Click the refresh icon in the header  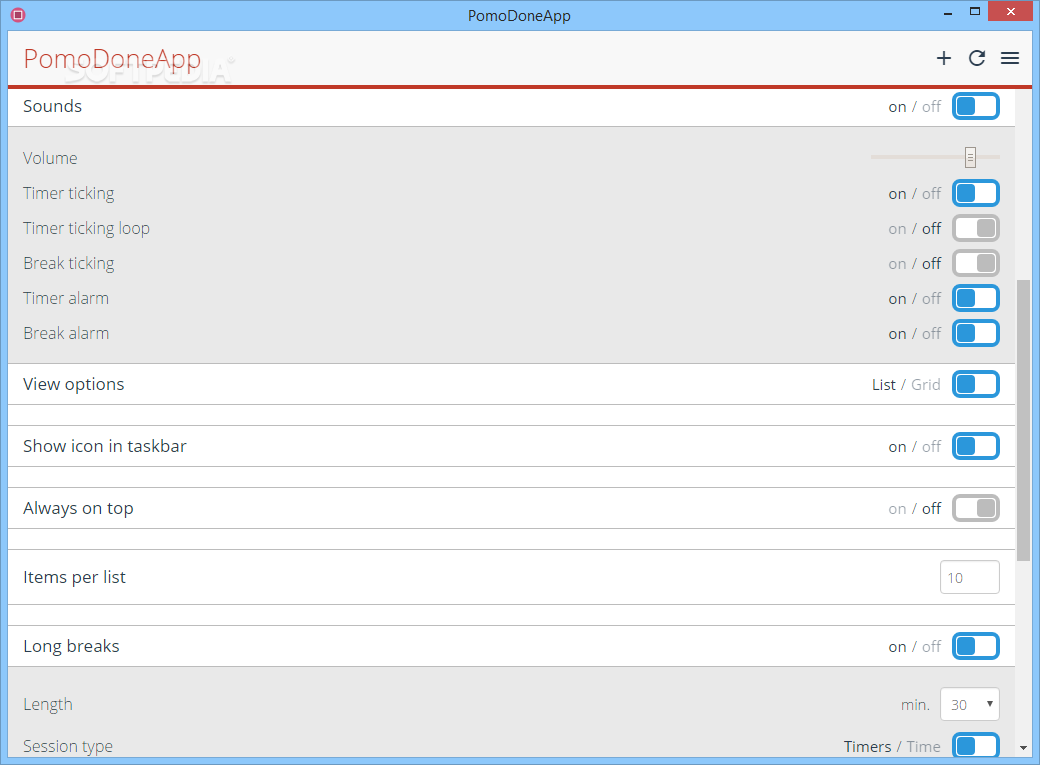pyautogui.click(x=976, y=58)
